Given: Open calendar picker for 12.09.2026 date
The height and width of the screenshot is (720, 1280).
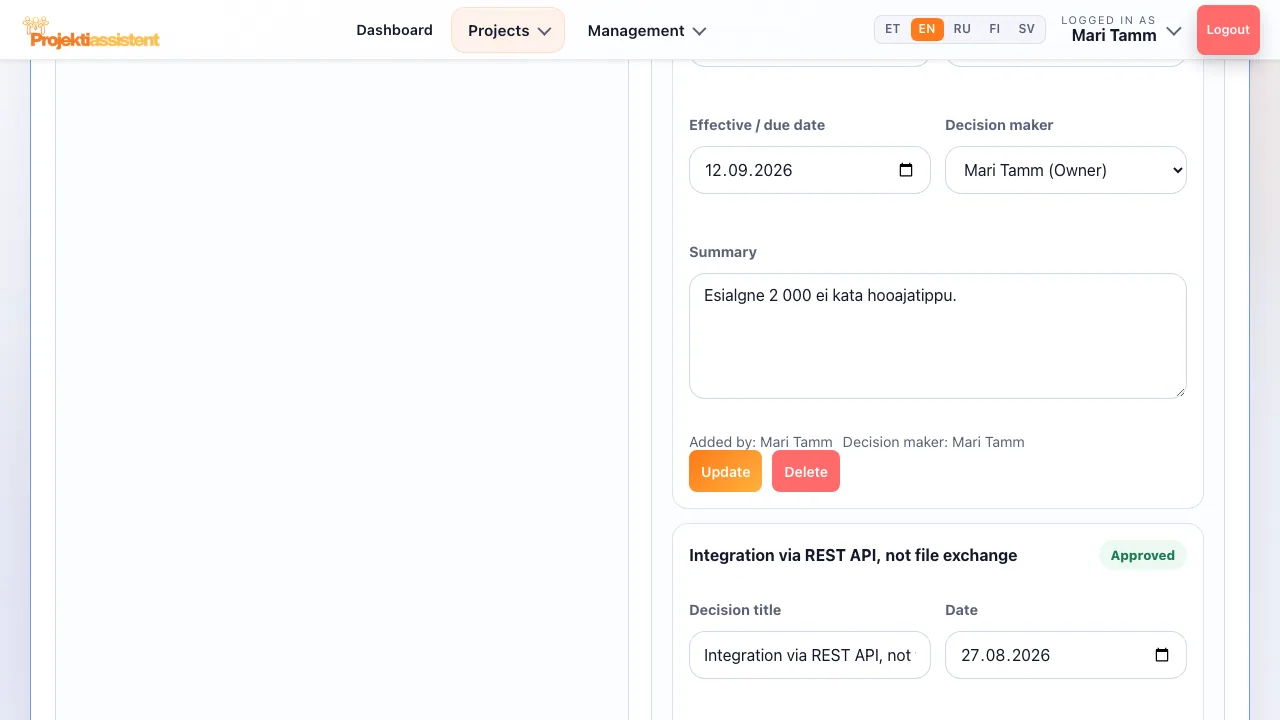Looking at the screenshot, I should pos(906,170).
